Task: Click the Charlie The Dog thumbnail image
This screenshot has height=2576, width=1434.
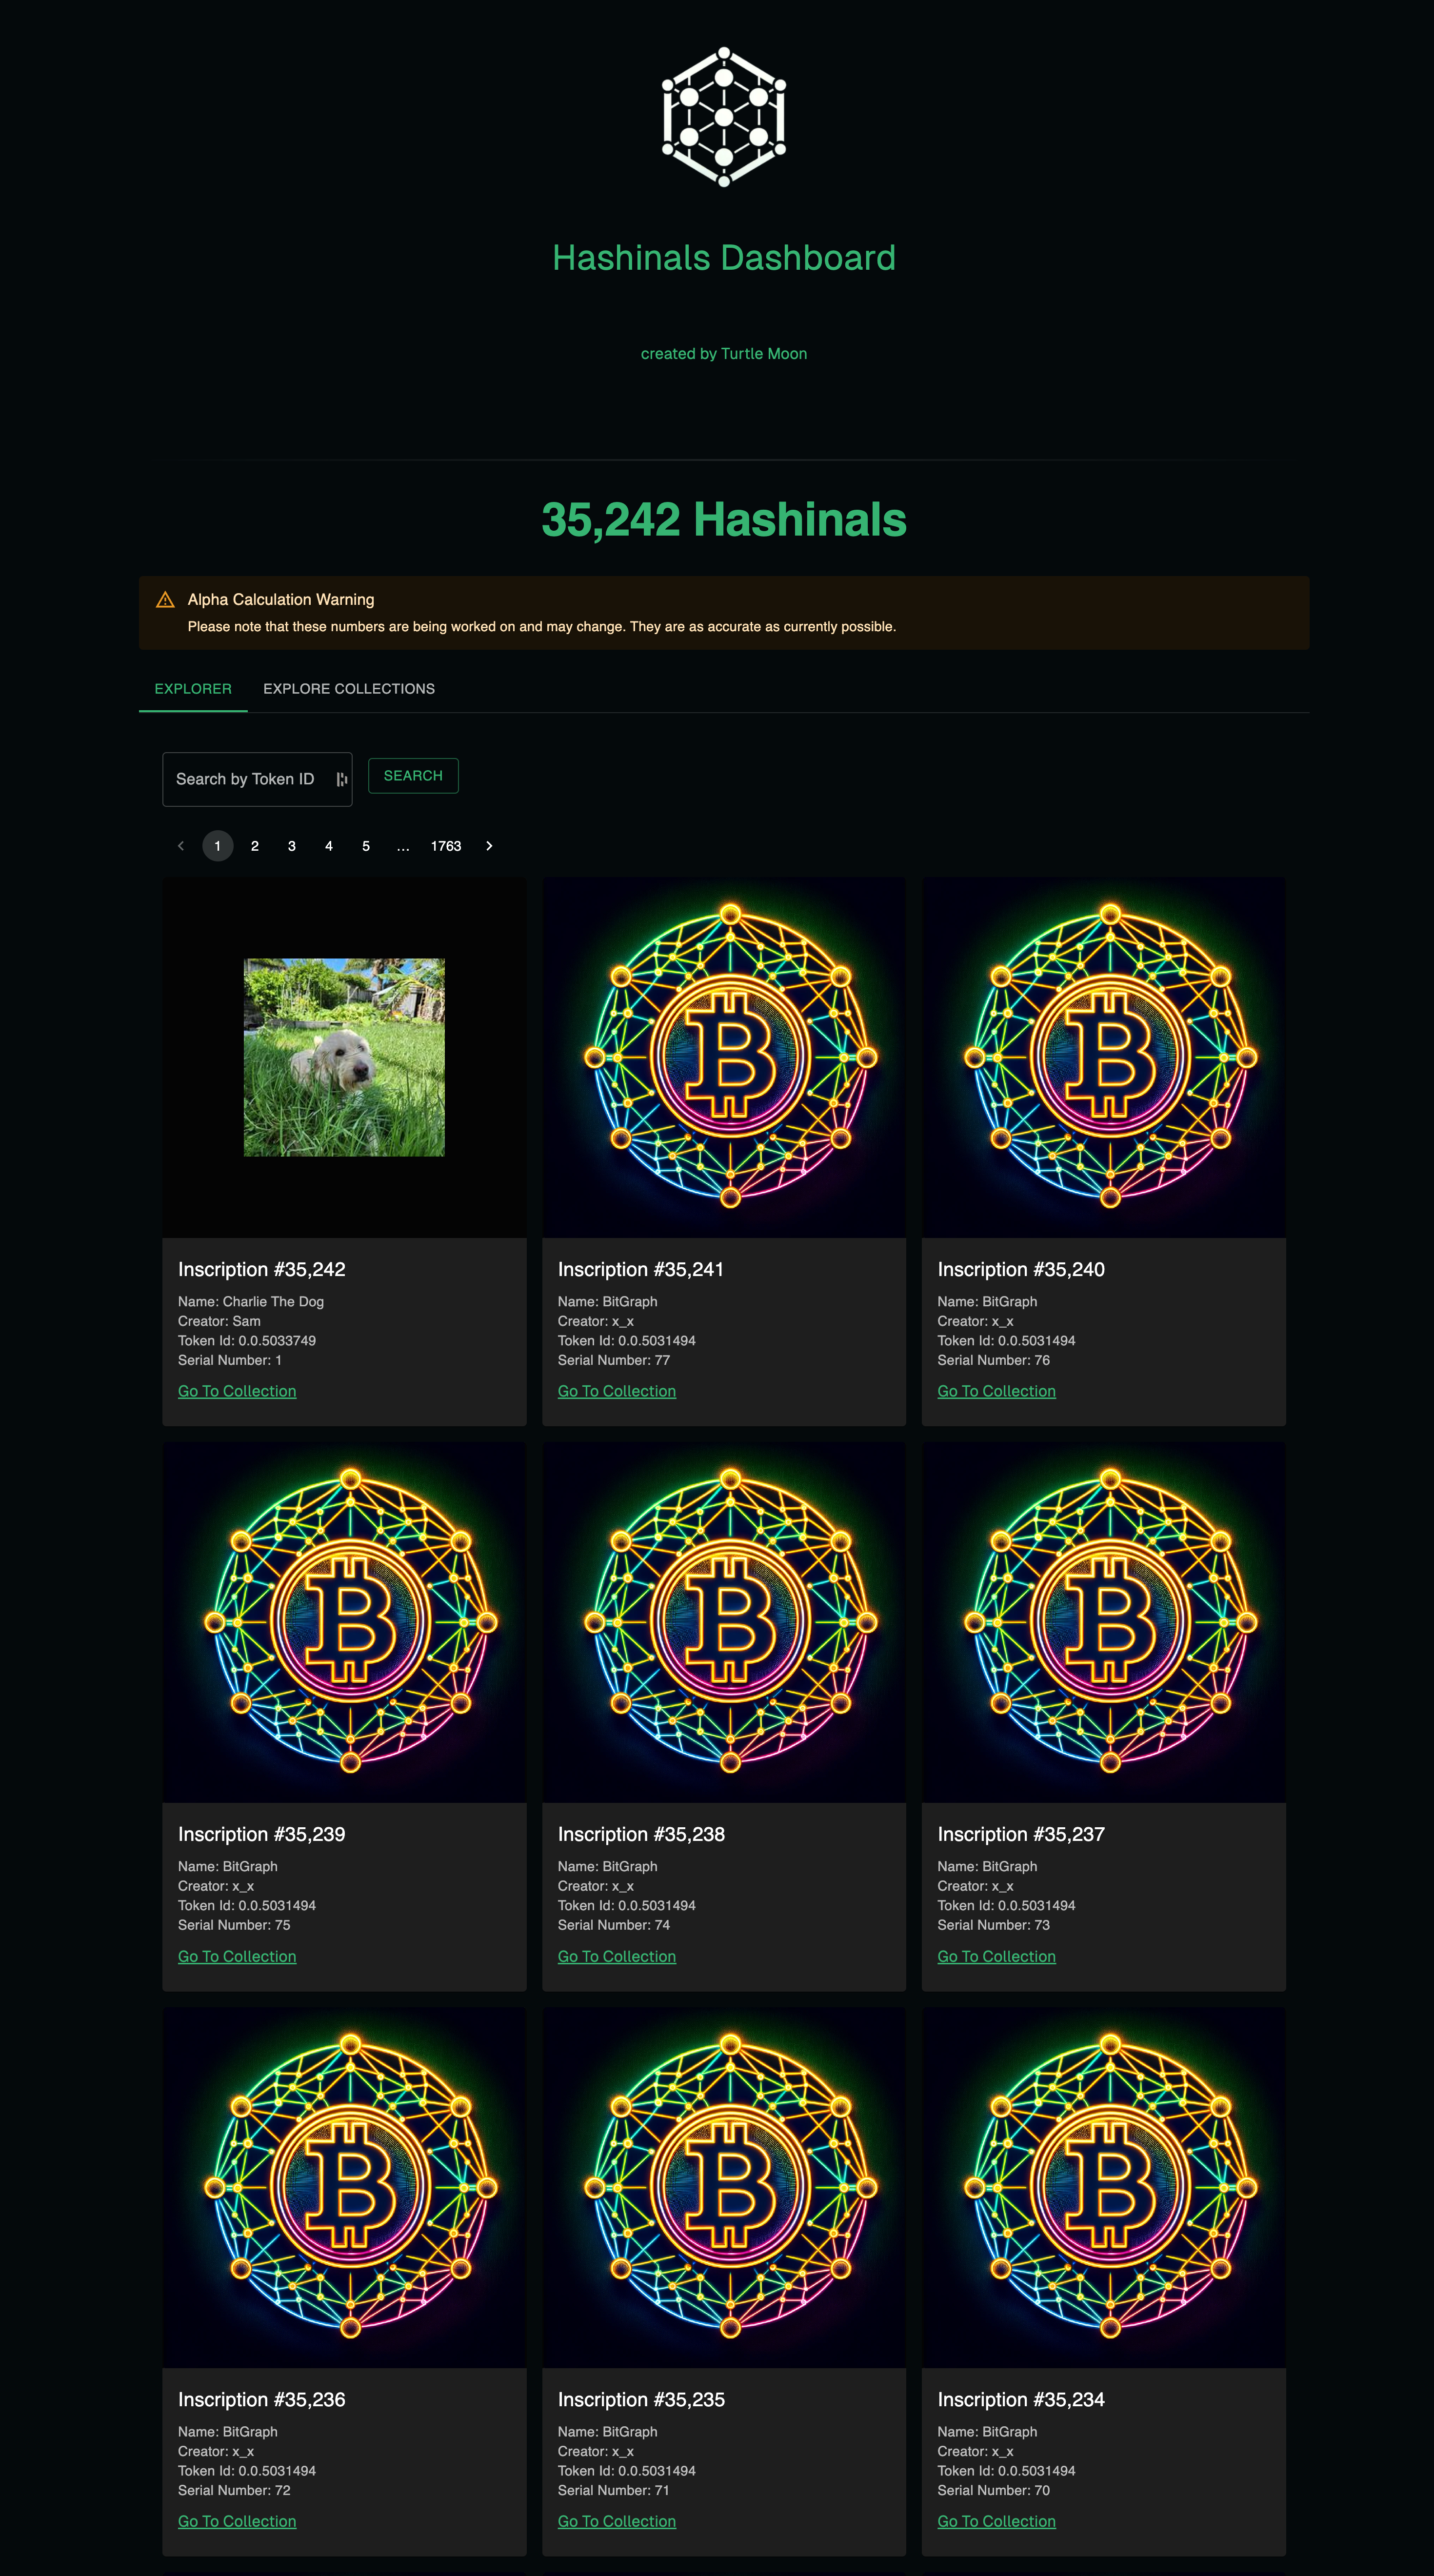Action: pyautogui.click(x=344, y=1057)
